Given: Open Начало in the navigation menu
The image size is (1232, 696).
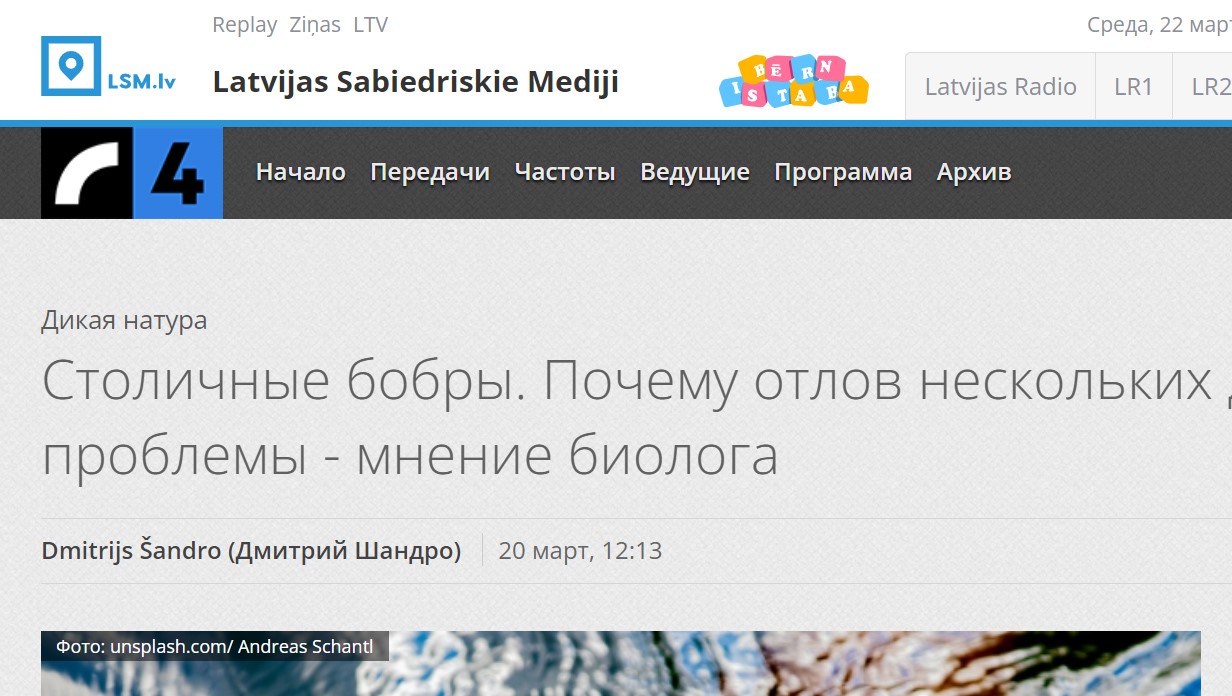Looking at the screenshot, I should 301,172.
